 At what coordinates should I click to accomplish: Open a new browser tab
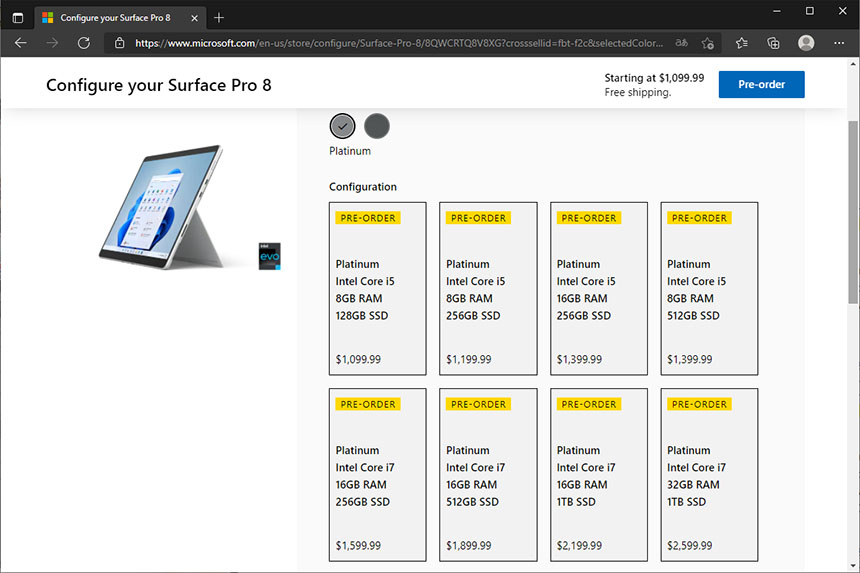tap(219, 18)
